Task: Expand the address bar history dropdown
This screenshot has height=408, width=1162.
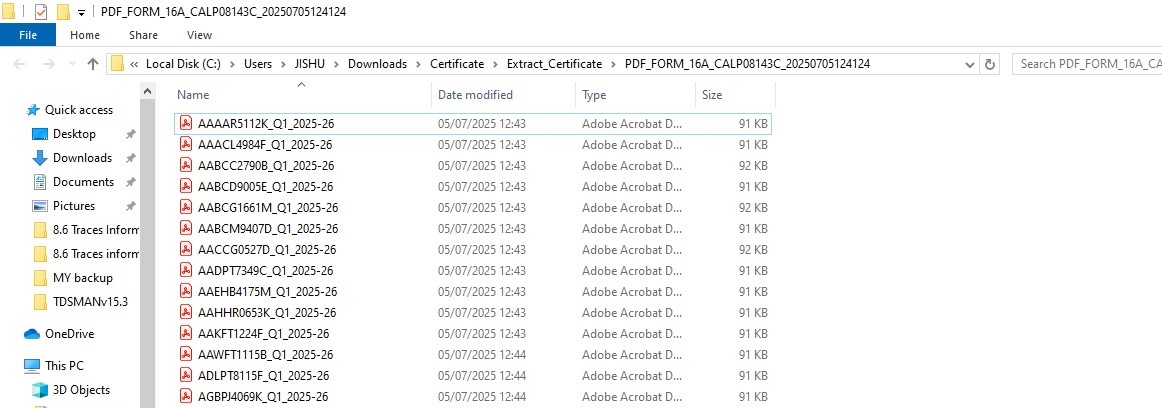Action: click(970, 64)
